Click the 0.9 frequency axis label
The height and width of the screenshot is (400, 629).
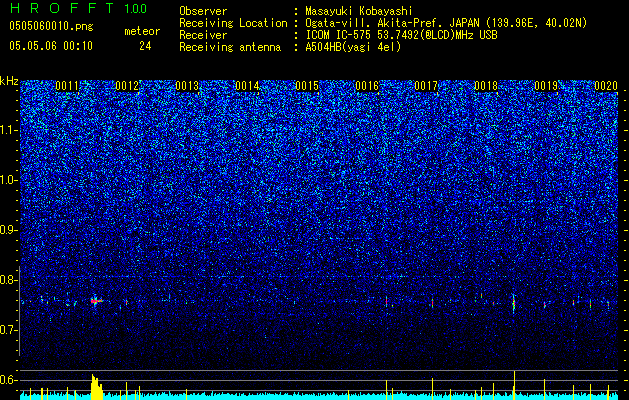pyautogui.click(x=9, y=230)
